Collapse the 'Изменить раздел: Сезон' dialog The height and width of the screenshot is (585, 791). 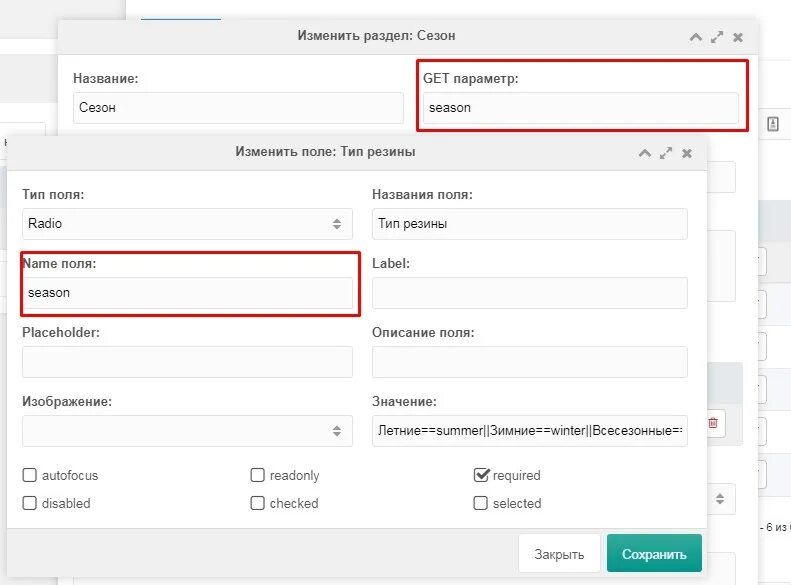696,37
